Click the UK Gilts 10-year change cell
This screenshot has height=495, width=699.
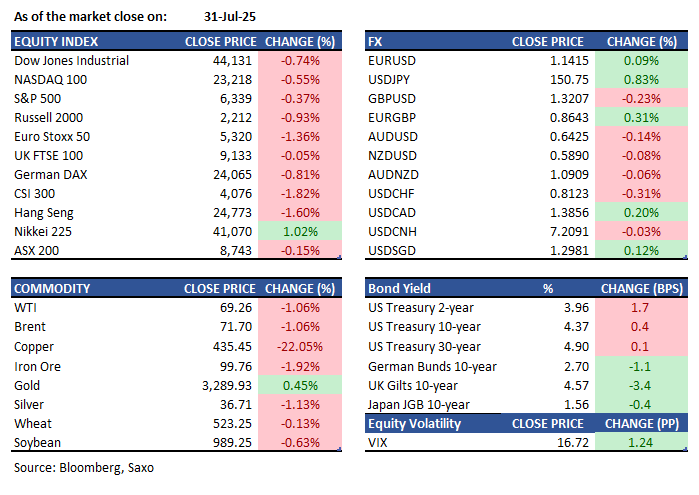pyautogui.click(x=642, y=383)
